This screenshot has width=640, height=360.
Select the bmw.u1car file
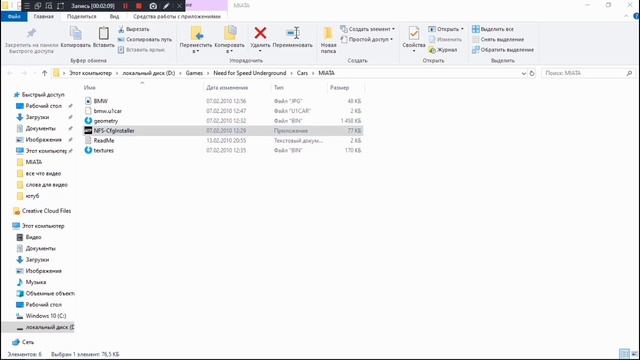click(x=223, y=111)
